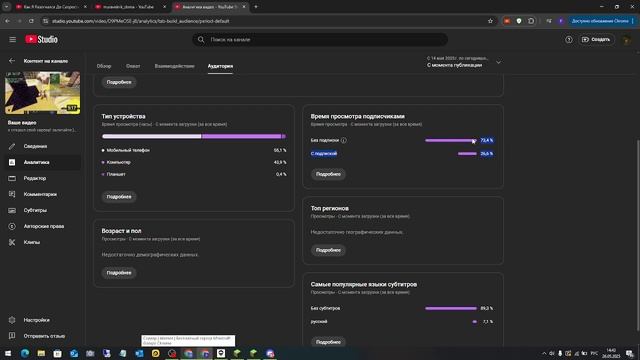640x360 pixels.
Task: Reload the page with the browser refresh icon
Action: tap(31, 21)
